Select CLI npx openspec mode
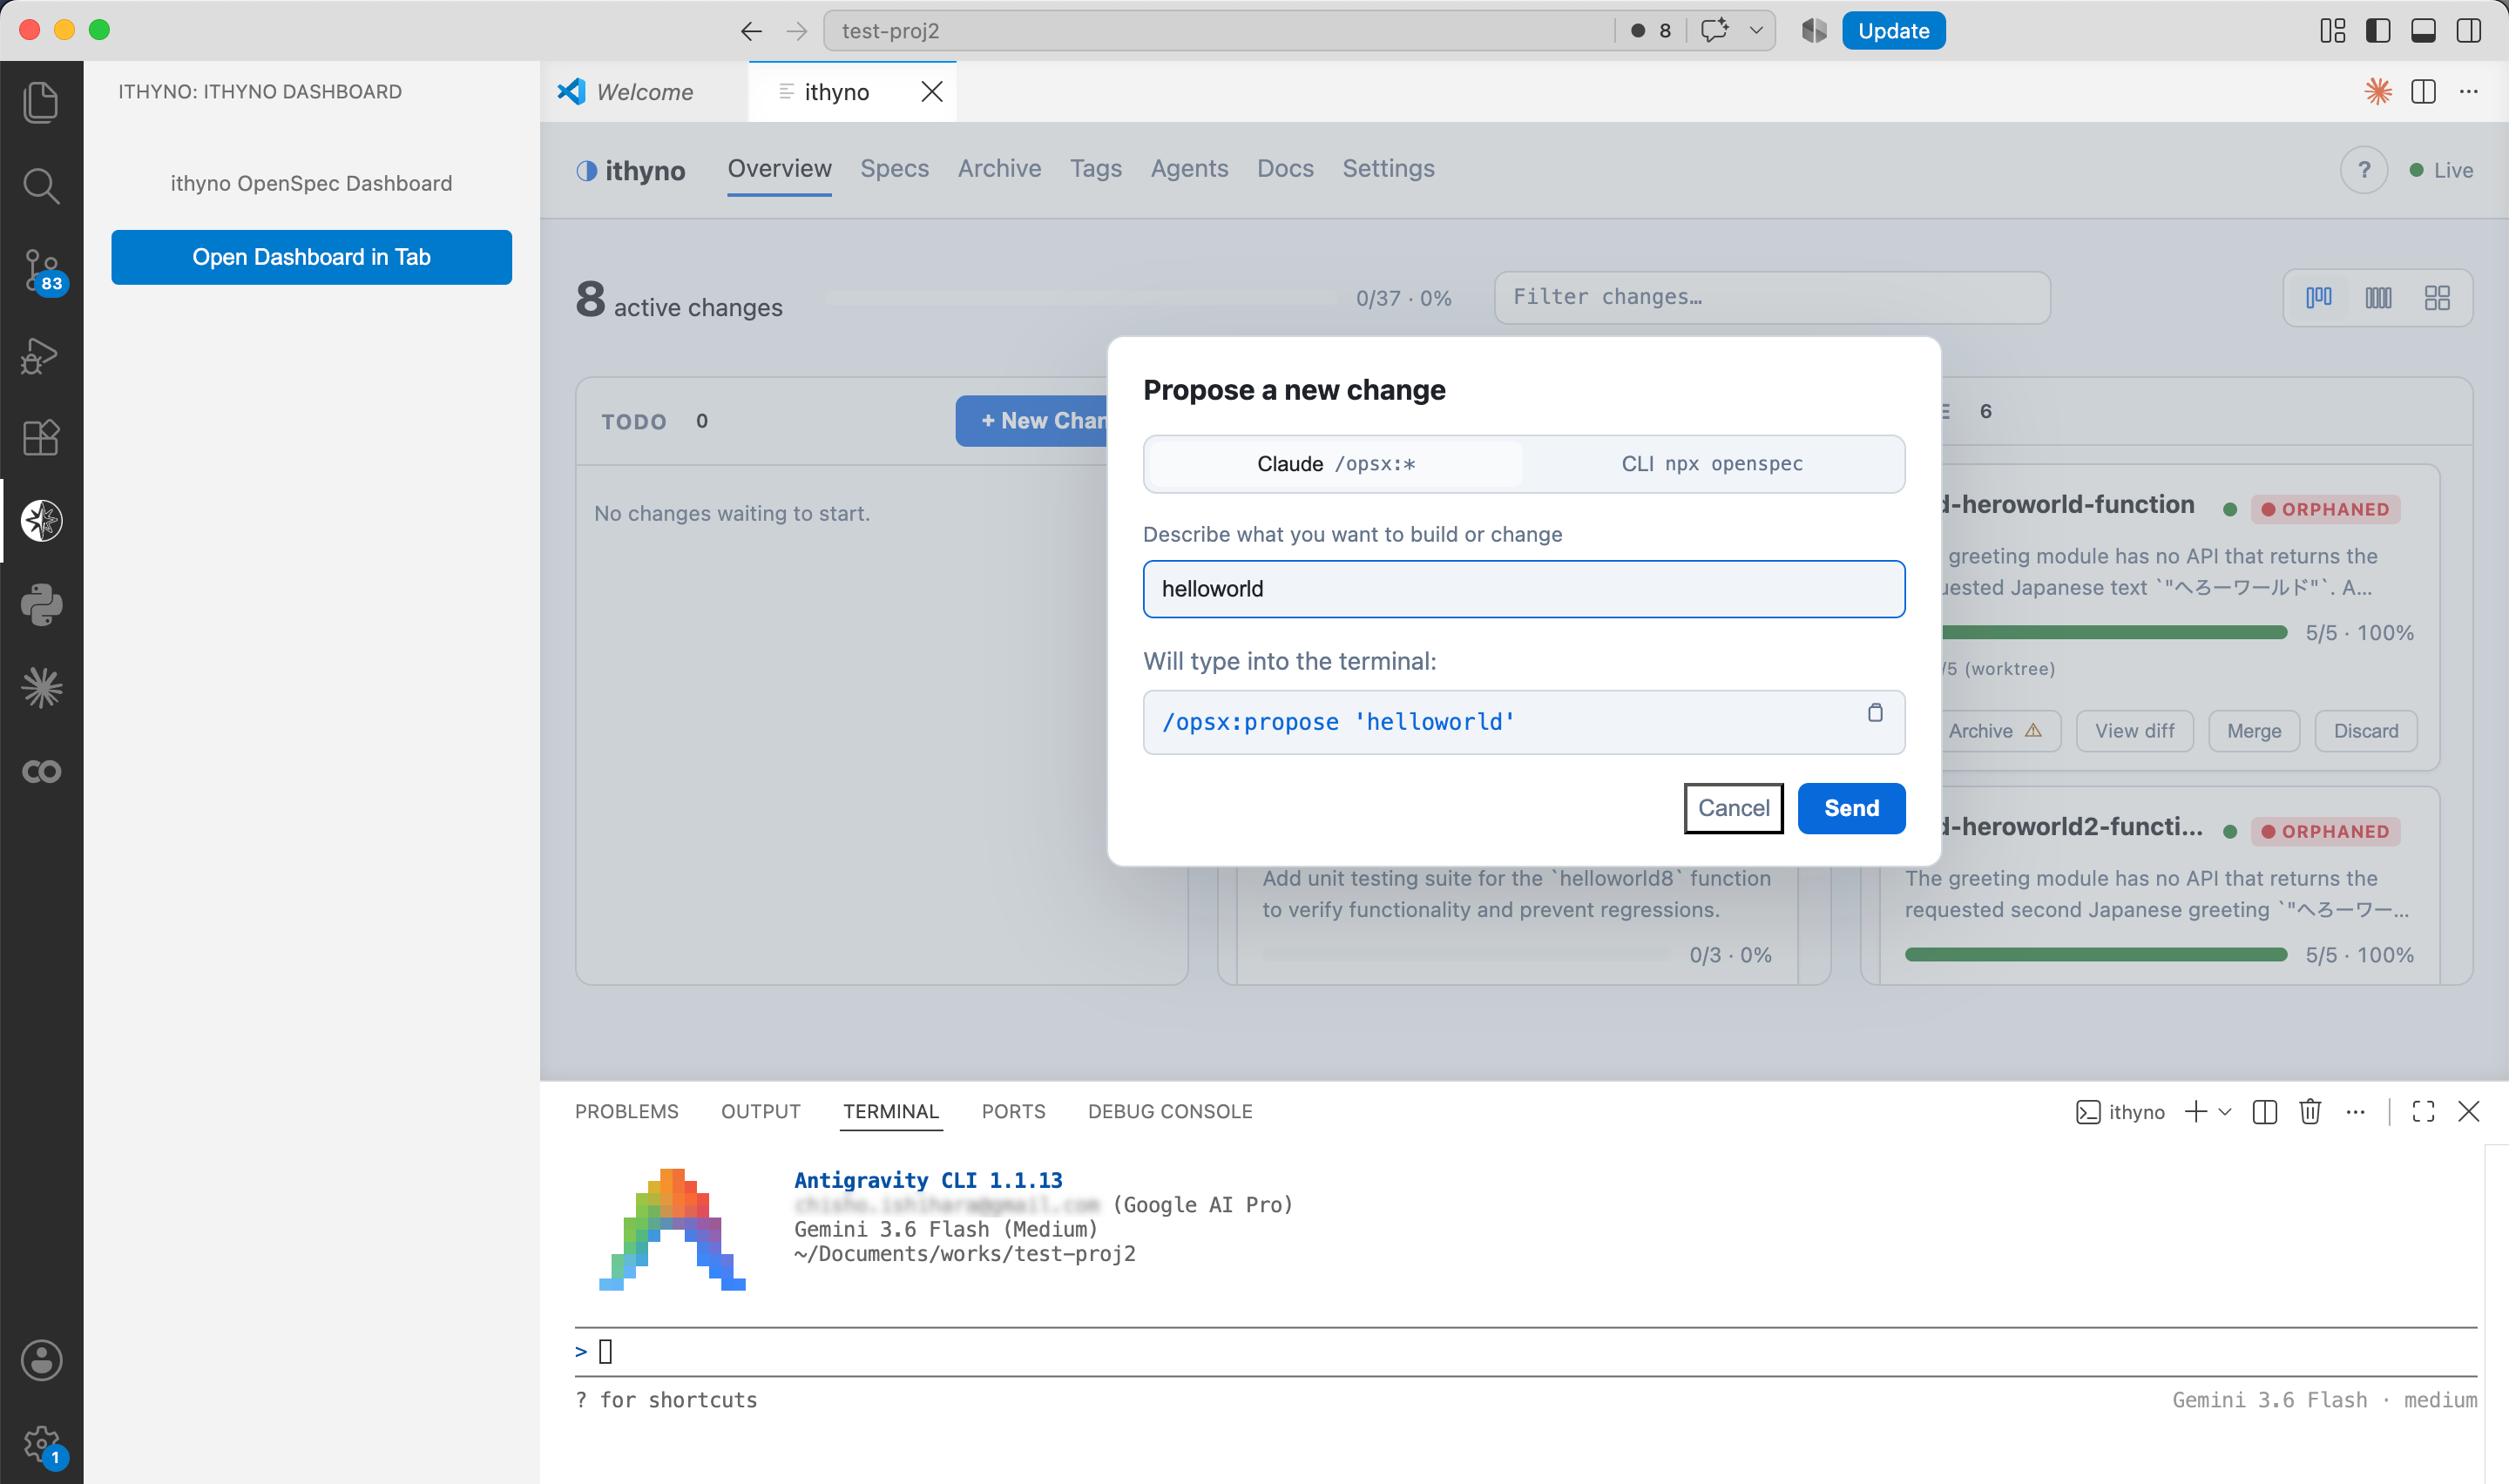This screenshot has width=2509, height=1484. [1711, 464]
